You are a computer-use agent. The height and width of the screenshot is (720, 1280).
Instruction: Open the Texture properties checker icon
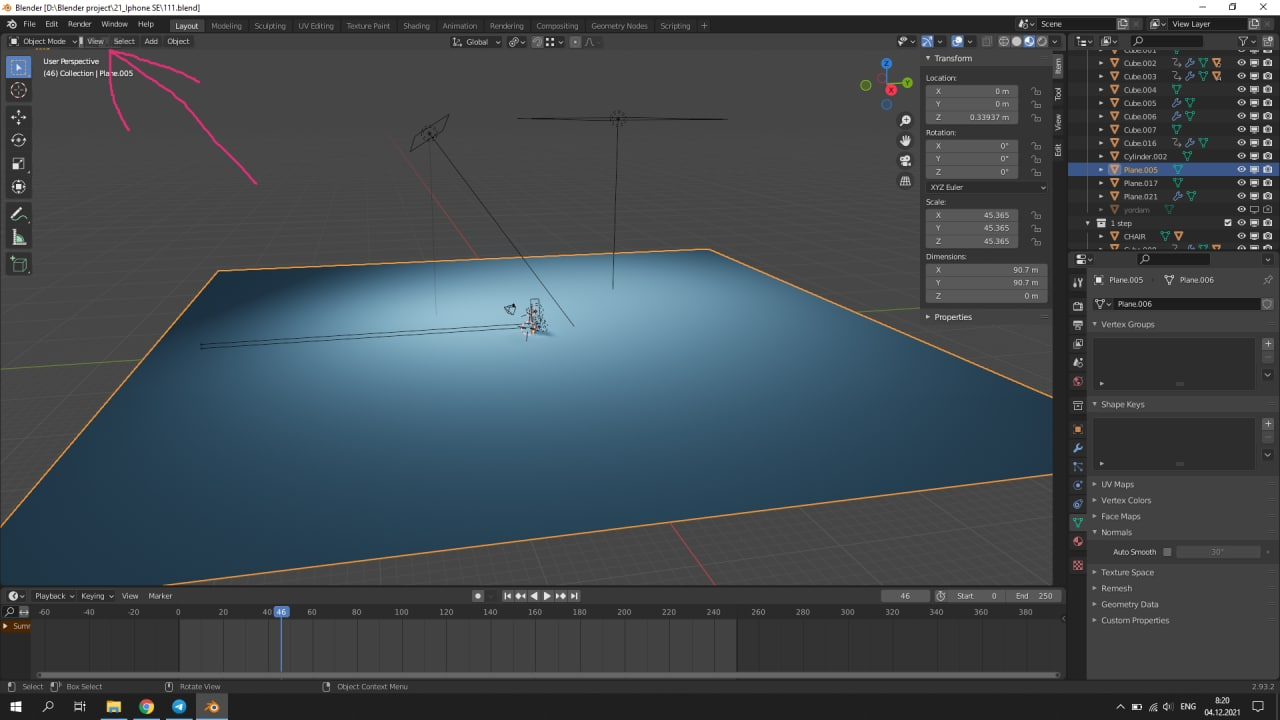pyautogui.click(x=1077, y=565)
